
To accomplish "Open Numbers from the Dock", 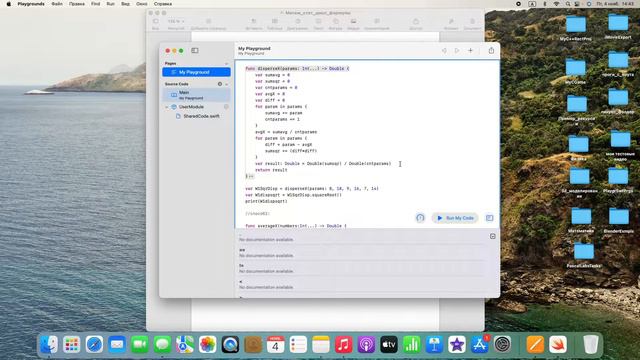I will 411,345.
